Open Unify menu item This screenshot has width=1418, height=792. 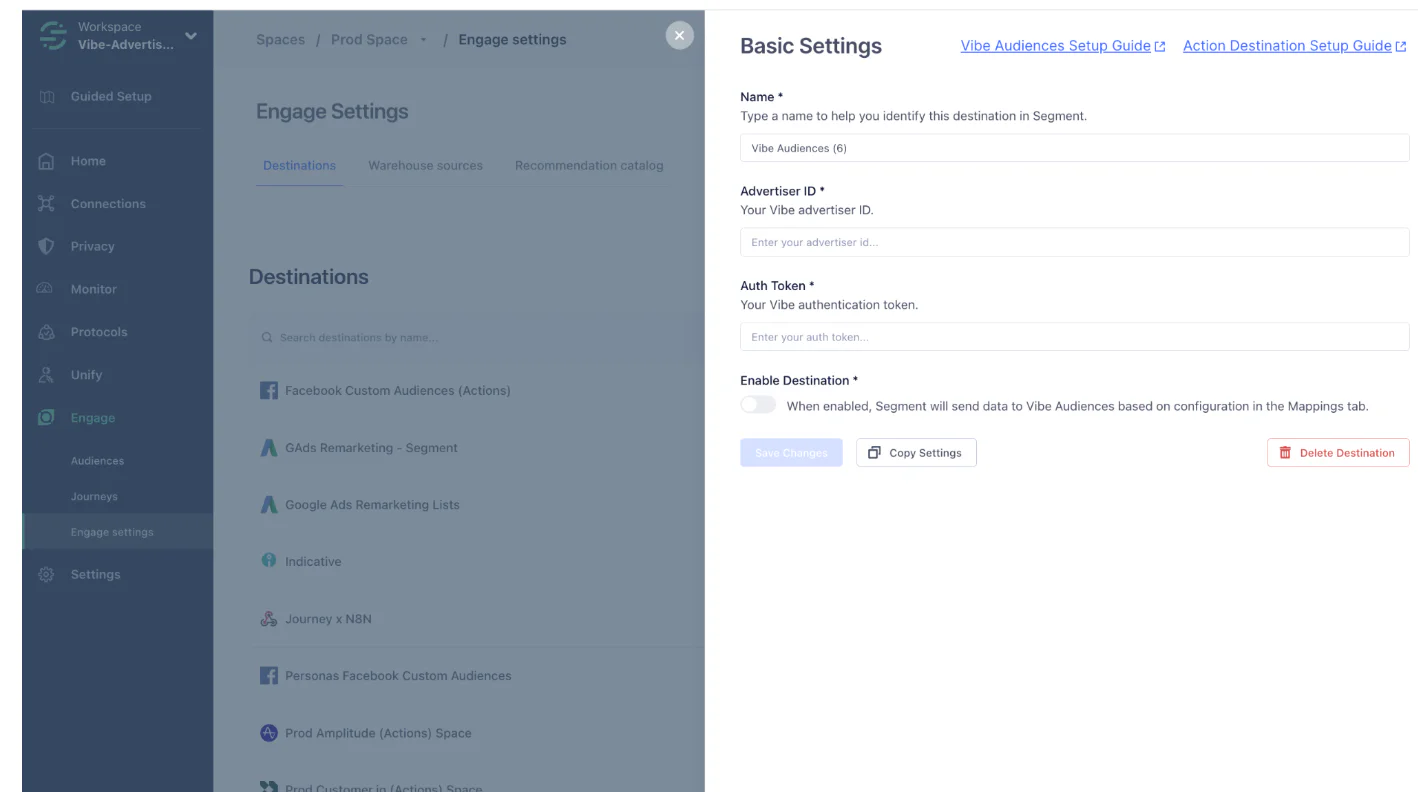pos(87,375)
